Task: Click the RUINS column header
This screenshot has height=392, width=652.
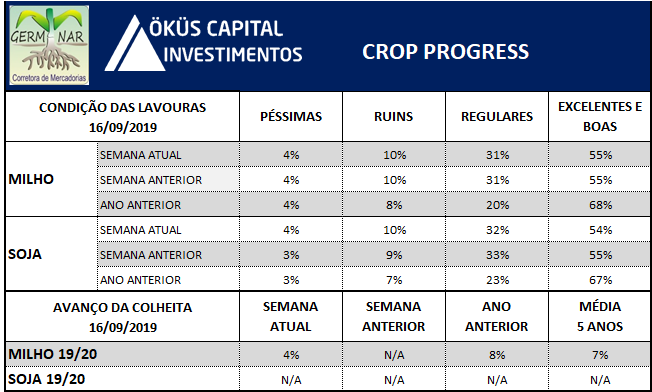Action: (393, 116)
